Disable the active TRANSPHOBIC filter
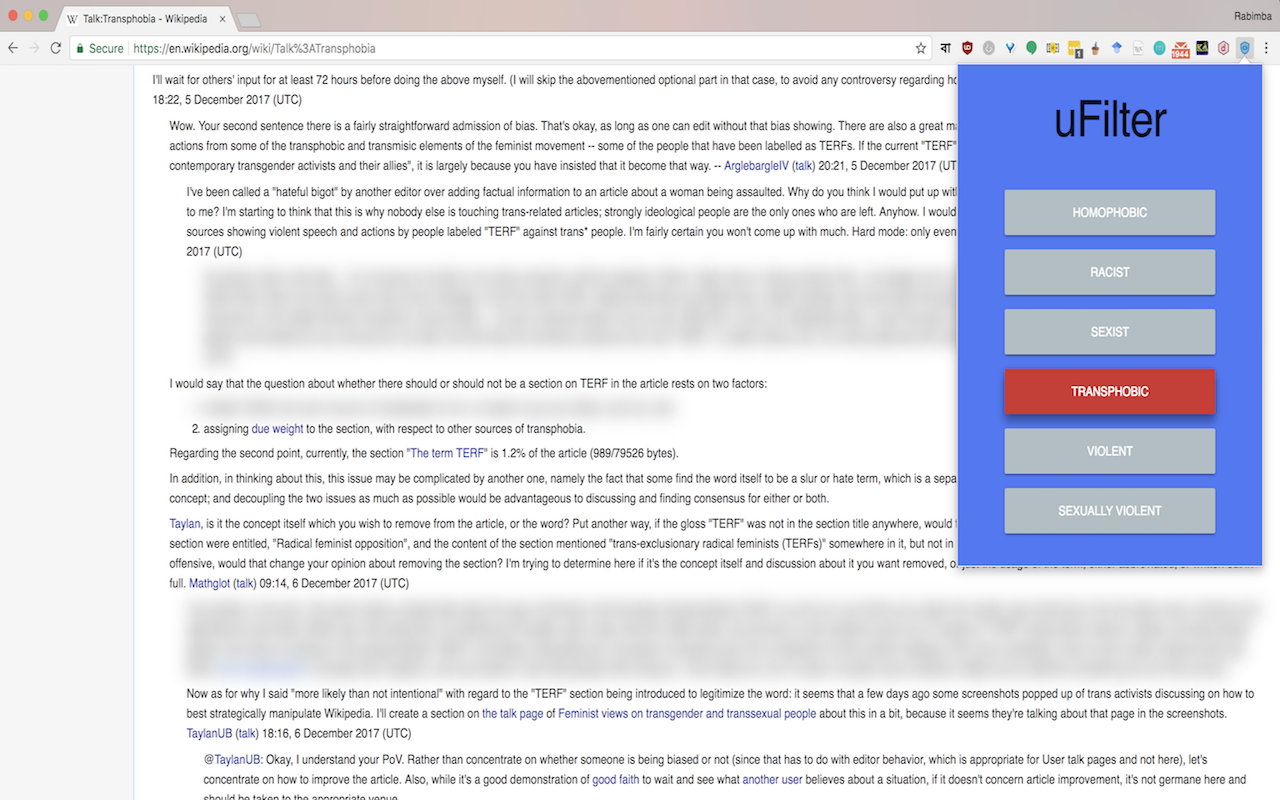 click(x=1110, y=392)
